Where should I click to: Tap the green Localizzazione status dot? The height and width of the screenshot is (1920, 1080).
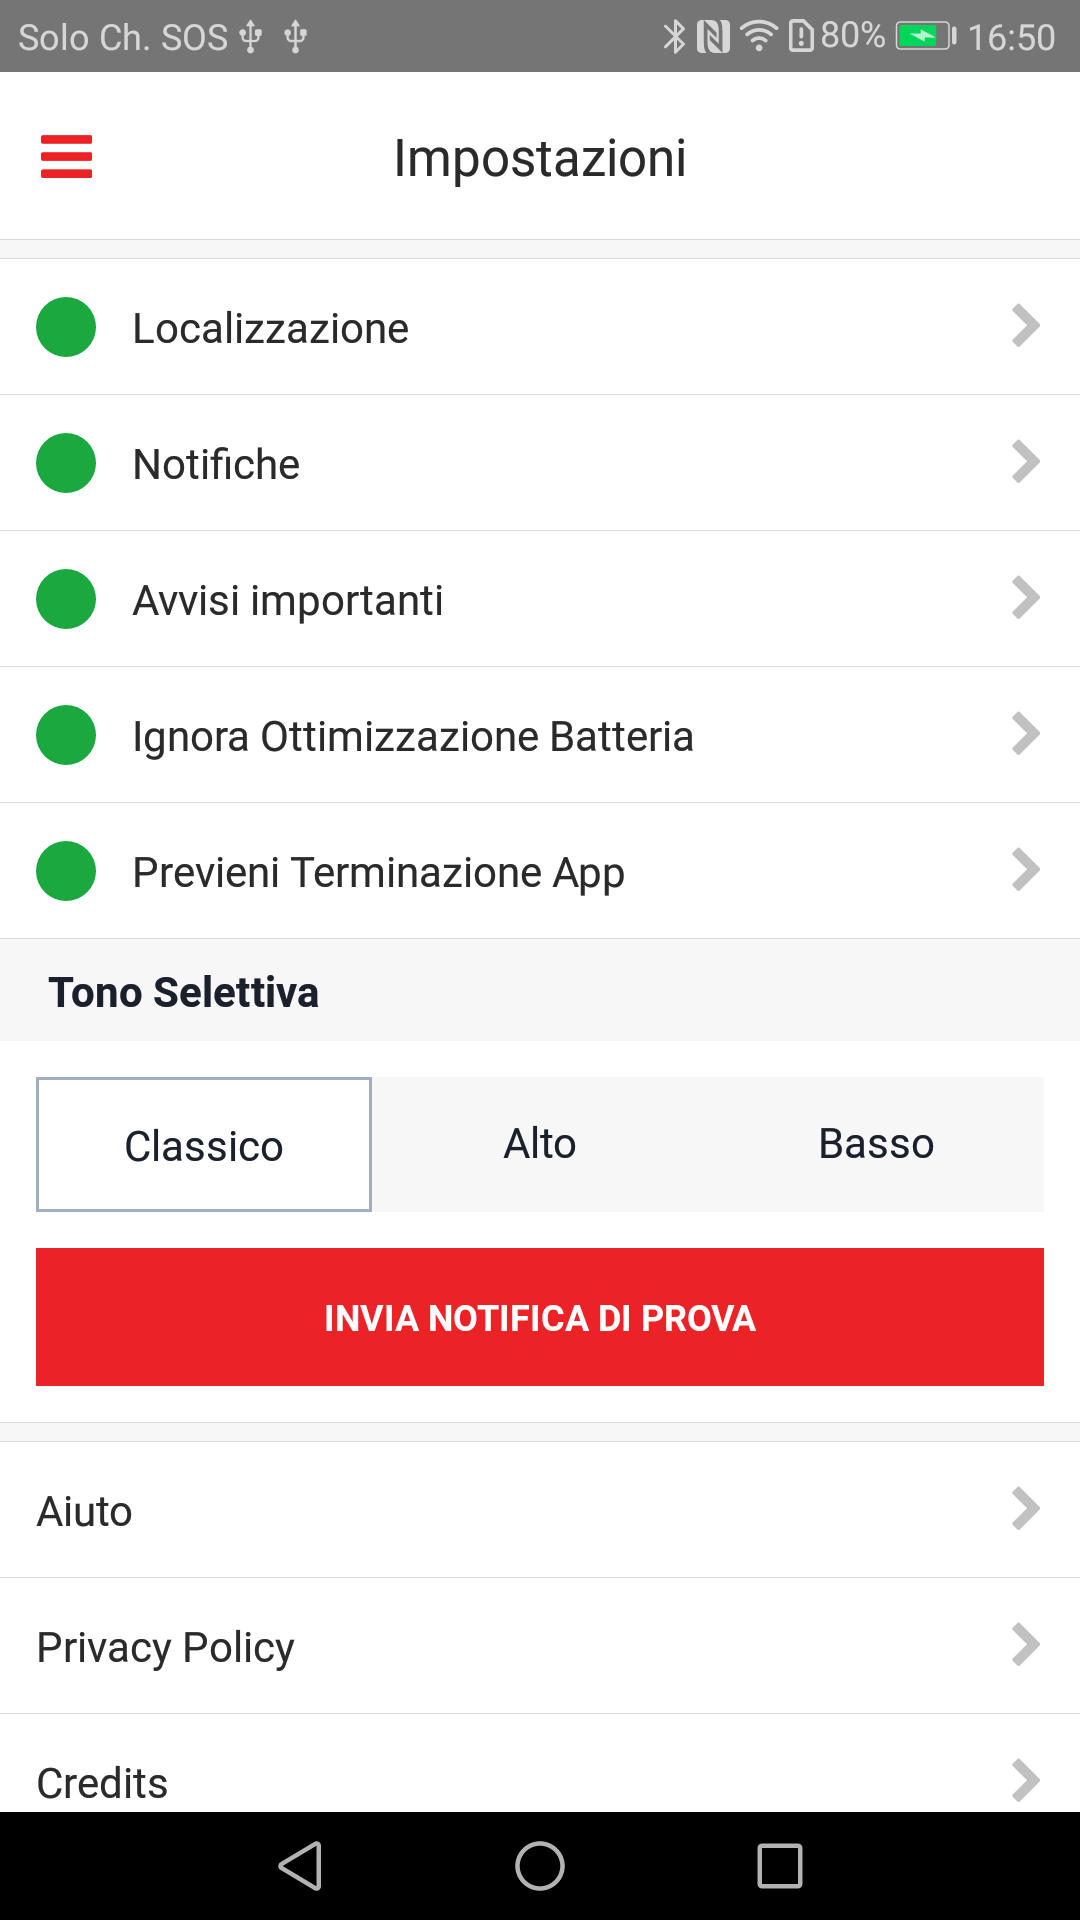[x=66, y=327]
